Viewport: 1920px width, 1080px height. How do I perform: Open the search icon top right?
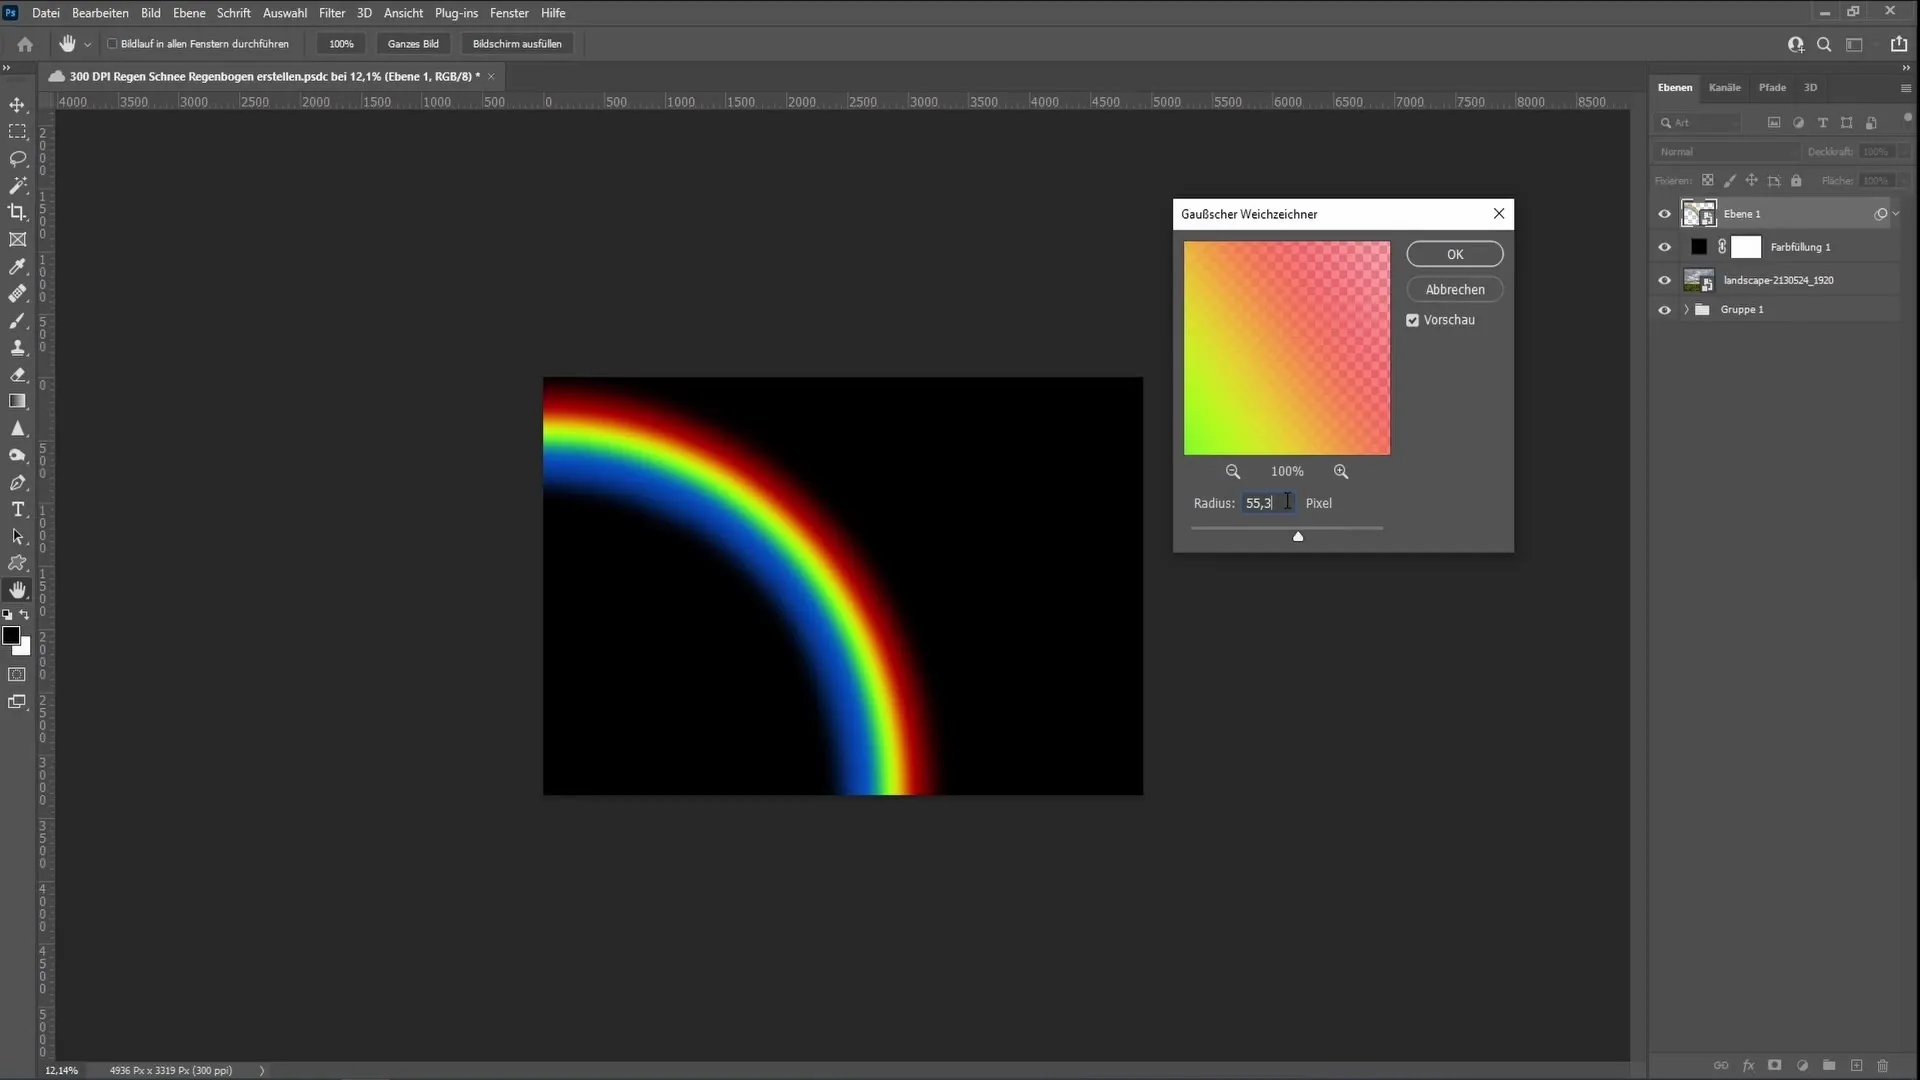pos(1824,44)
